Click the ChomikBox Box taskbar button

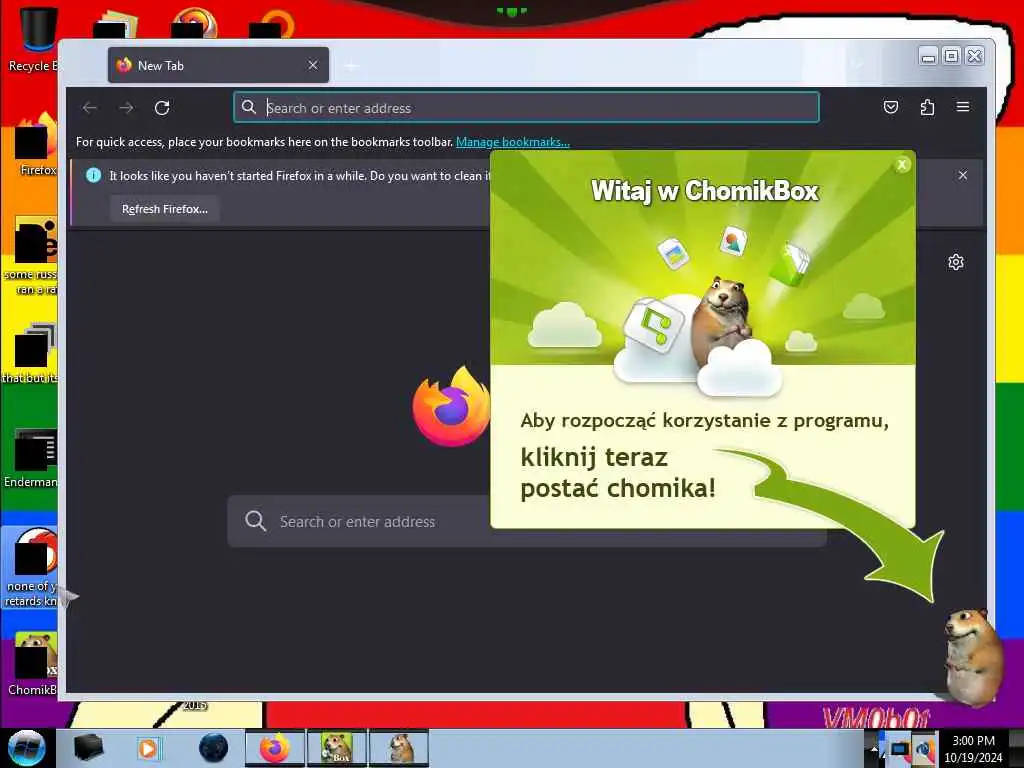point(337,748)
